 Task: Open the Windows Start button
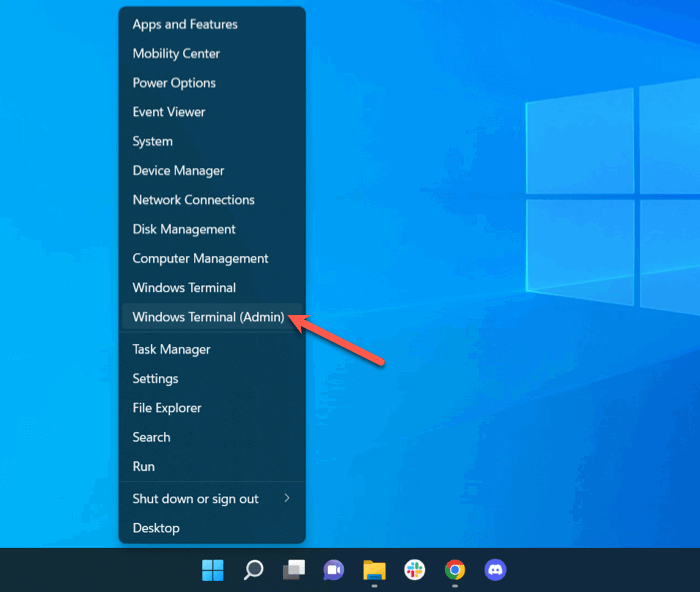(x=212, y=570)
